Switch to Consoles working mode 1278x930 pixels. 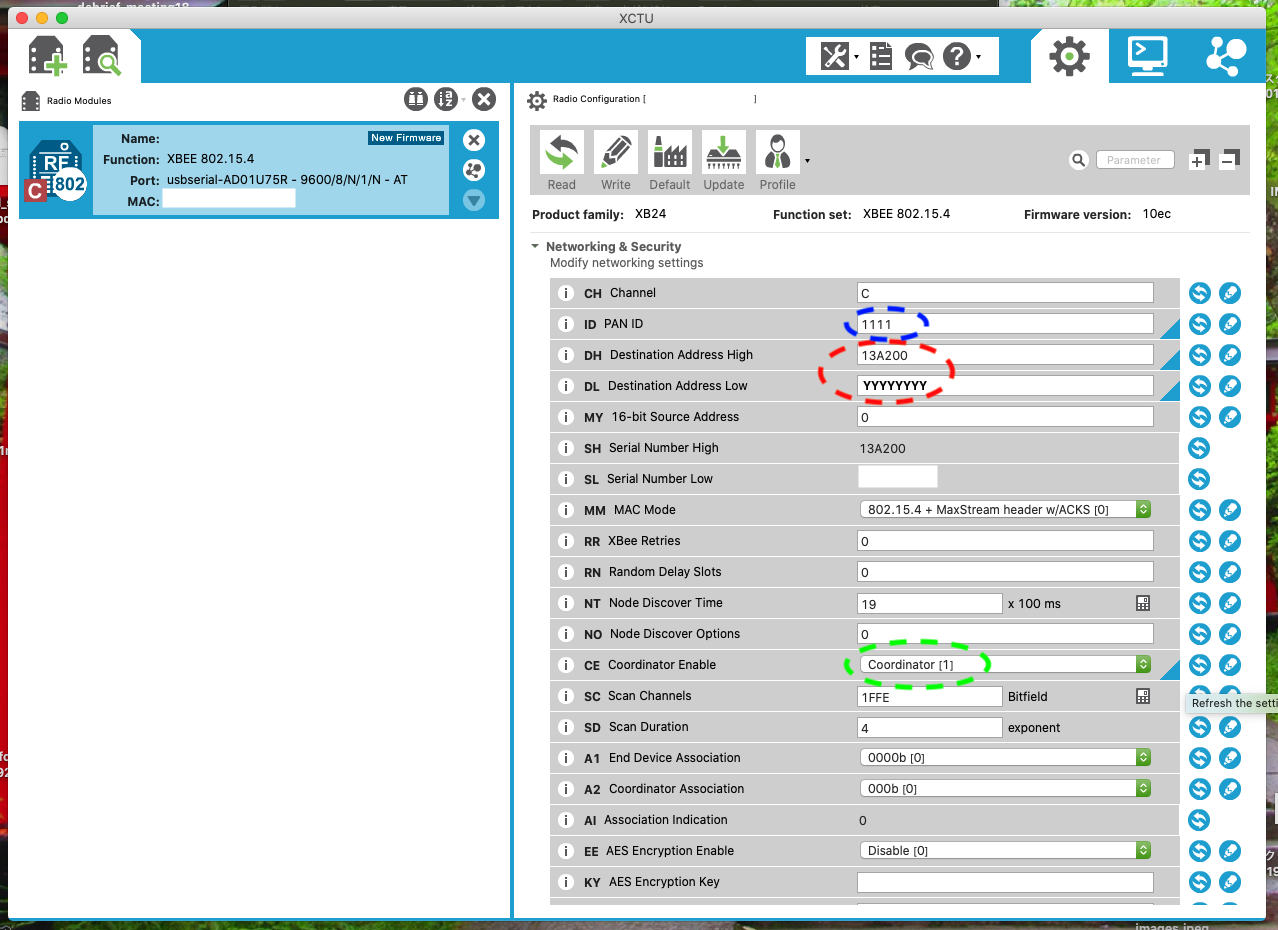coord(1147,56)
